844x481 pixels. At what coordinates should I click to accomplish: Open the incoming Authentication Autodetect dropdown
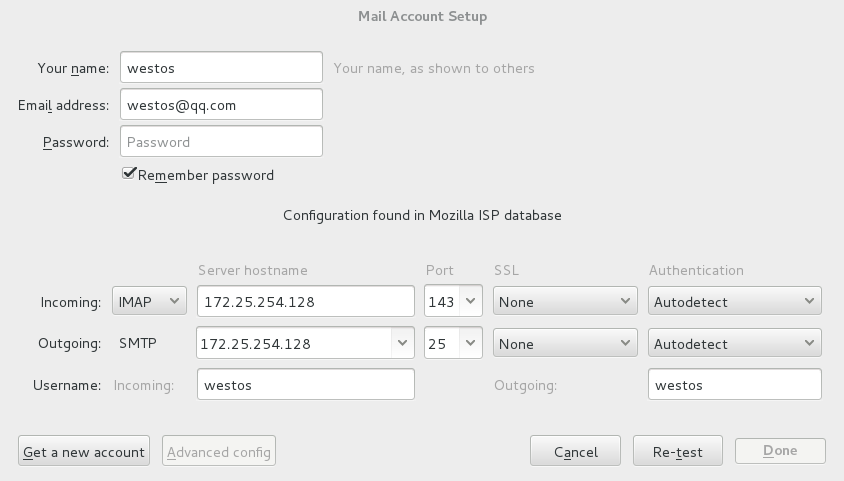tap(735, 301)
